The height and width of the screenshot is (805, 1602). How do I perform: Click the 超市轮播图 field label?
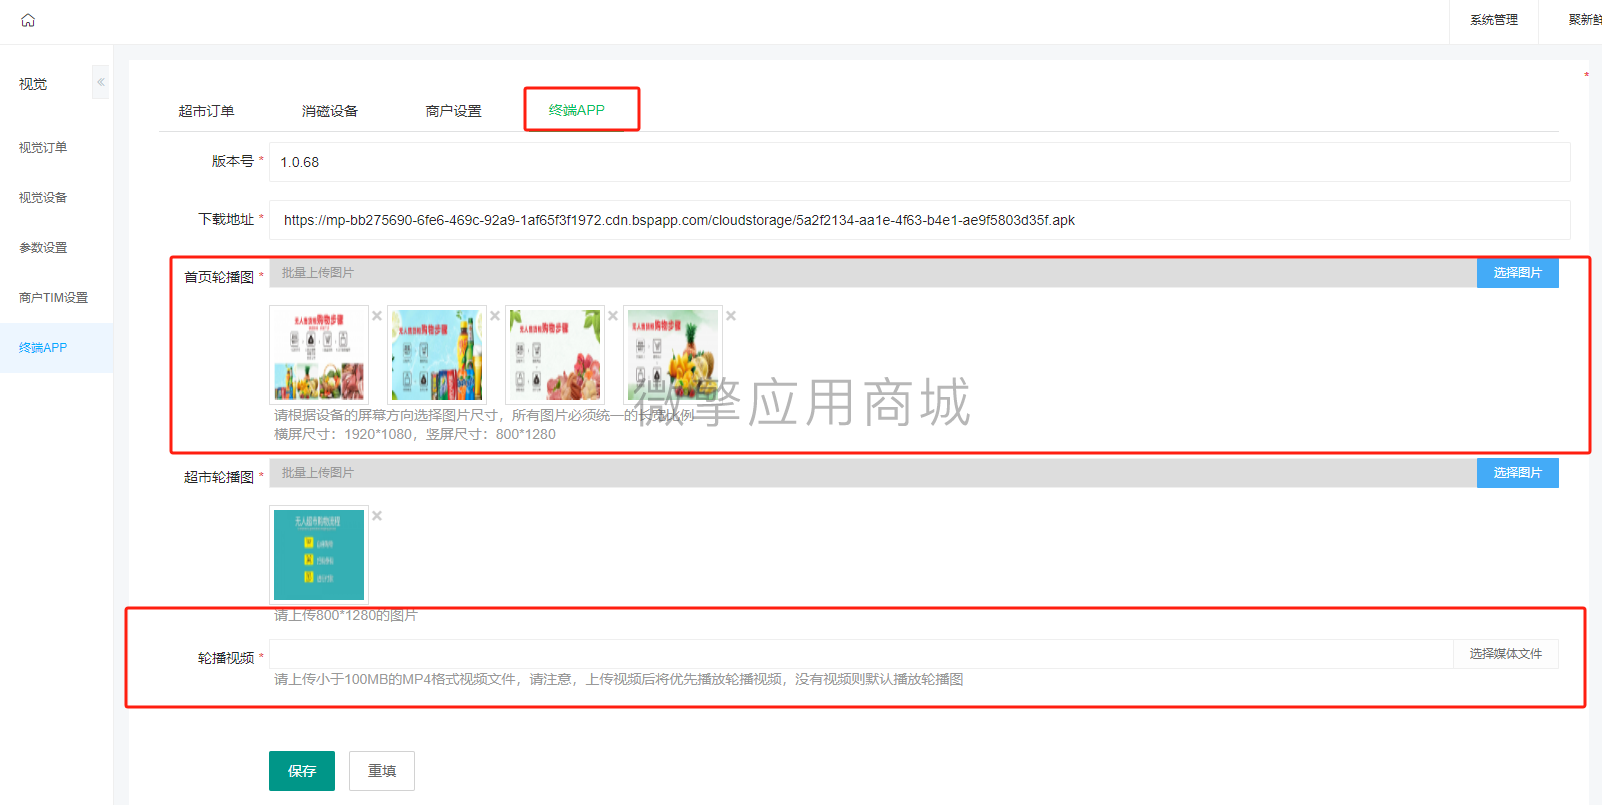point(219,477)
